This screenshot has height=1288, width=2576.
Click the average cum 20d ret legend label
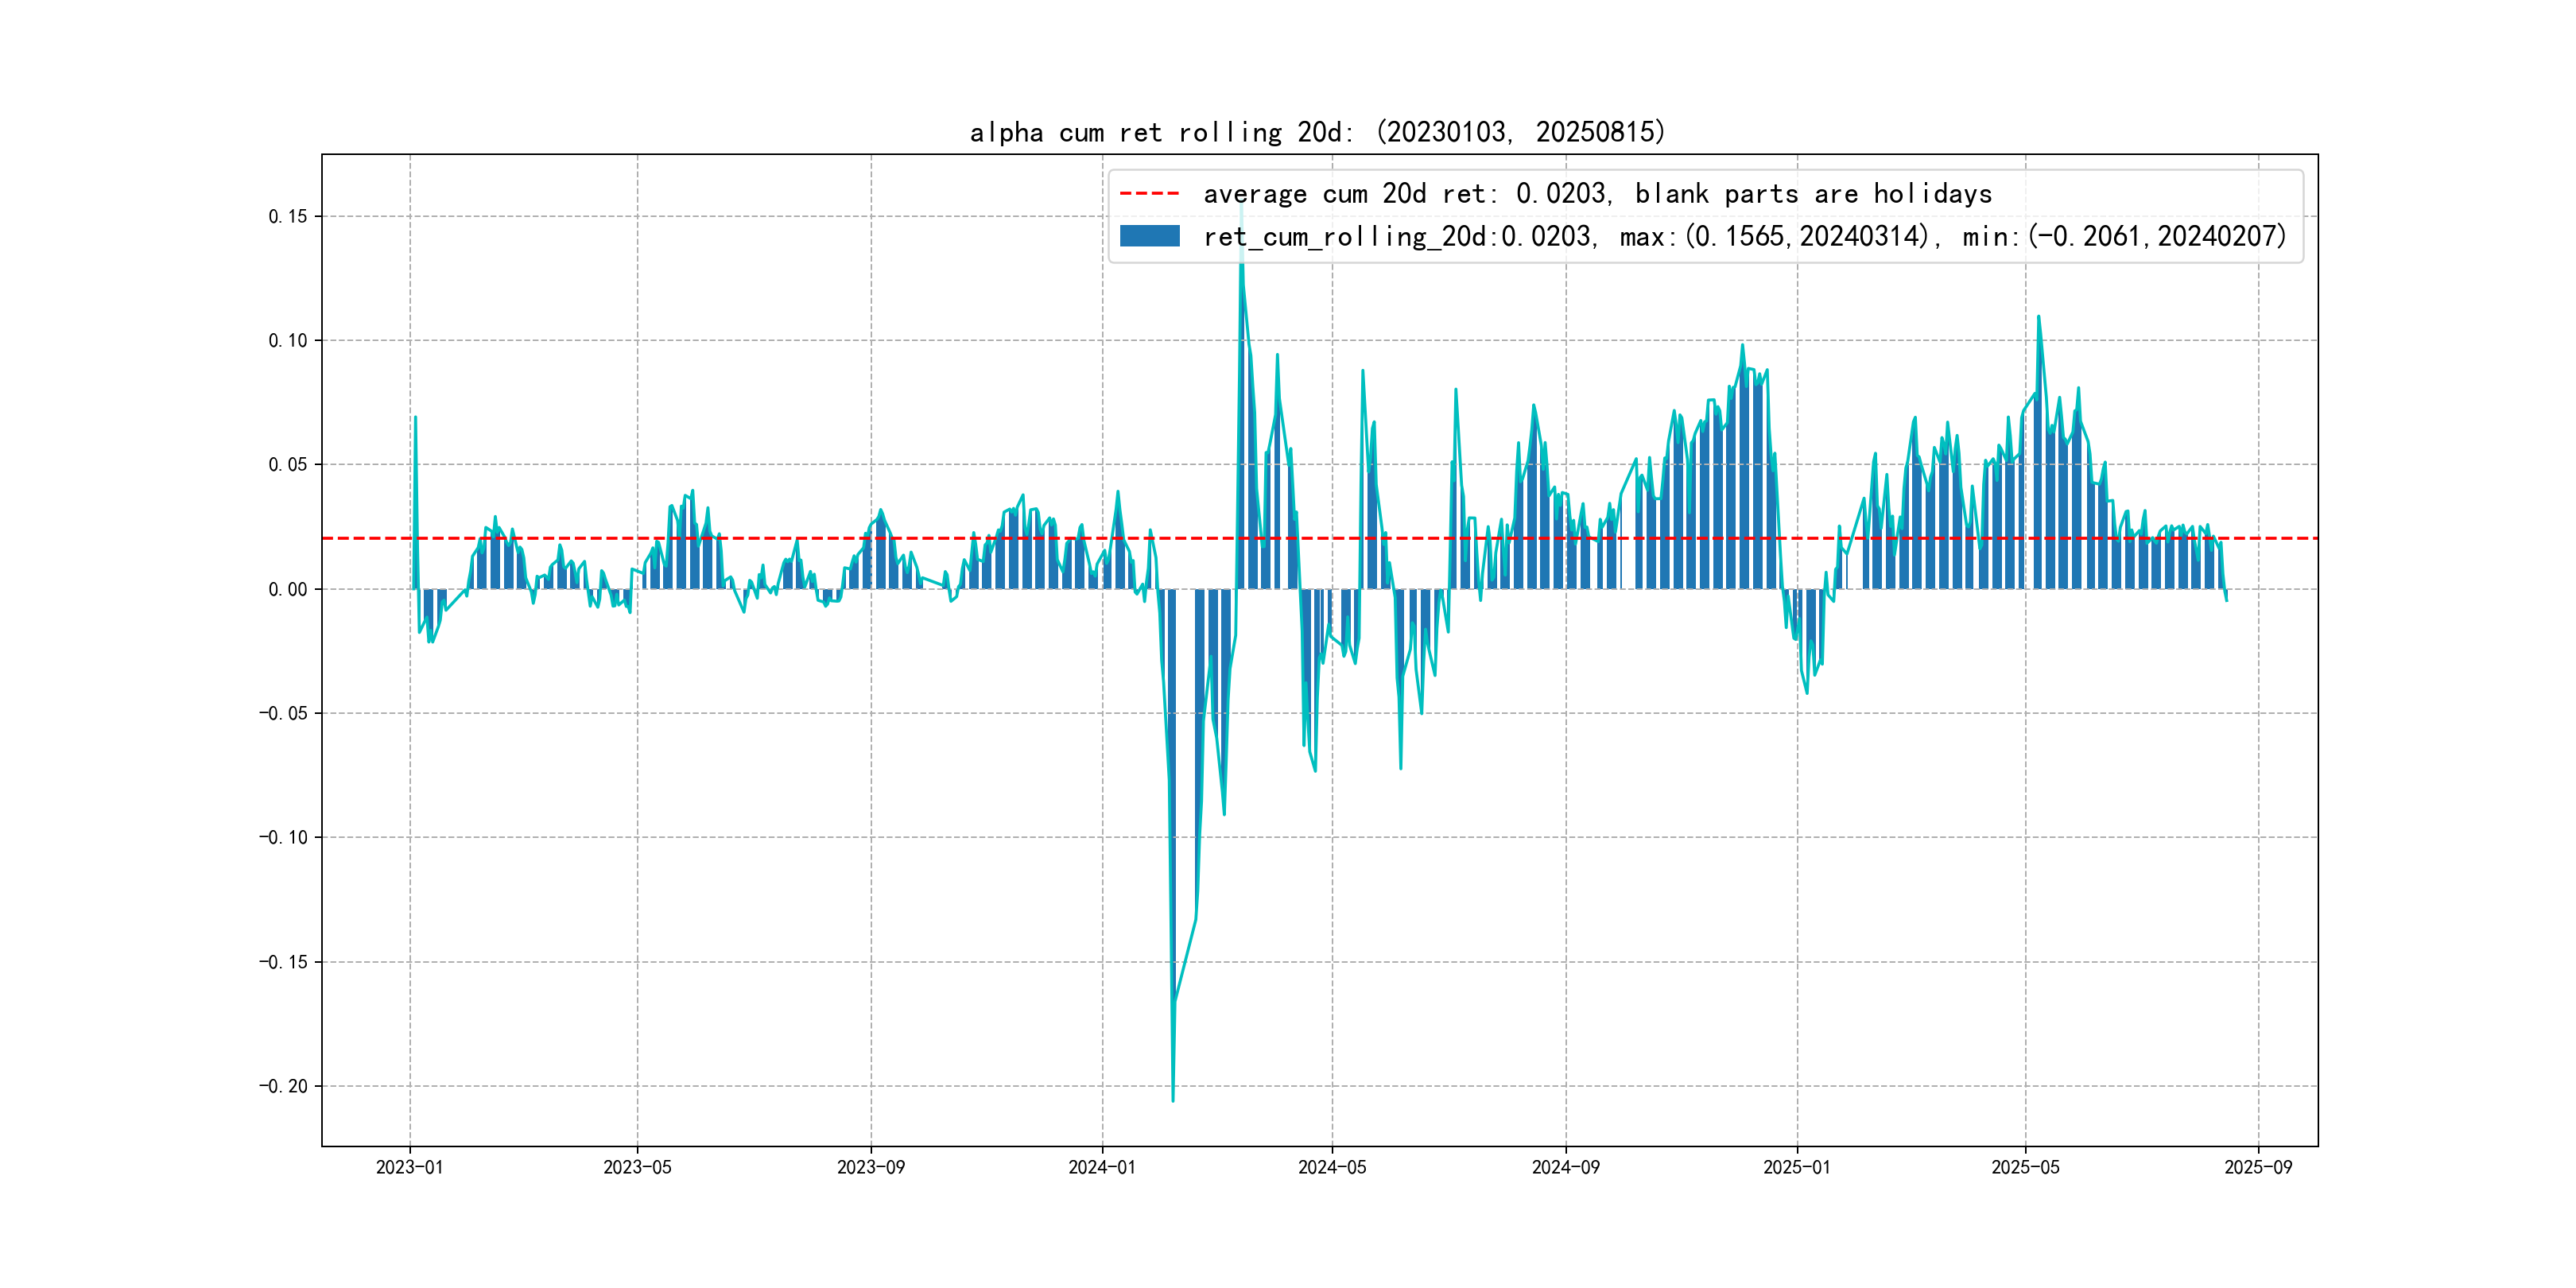click(1597, 193)
